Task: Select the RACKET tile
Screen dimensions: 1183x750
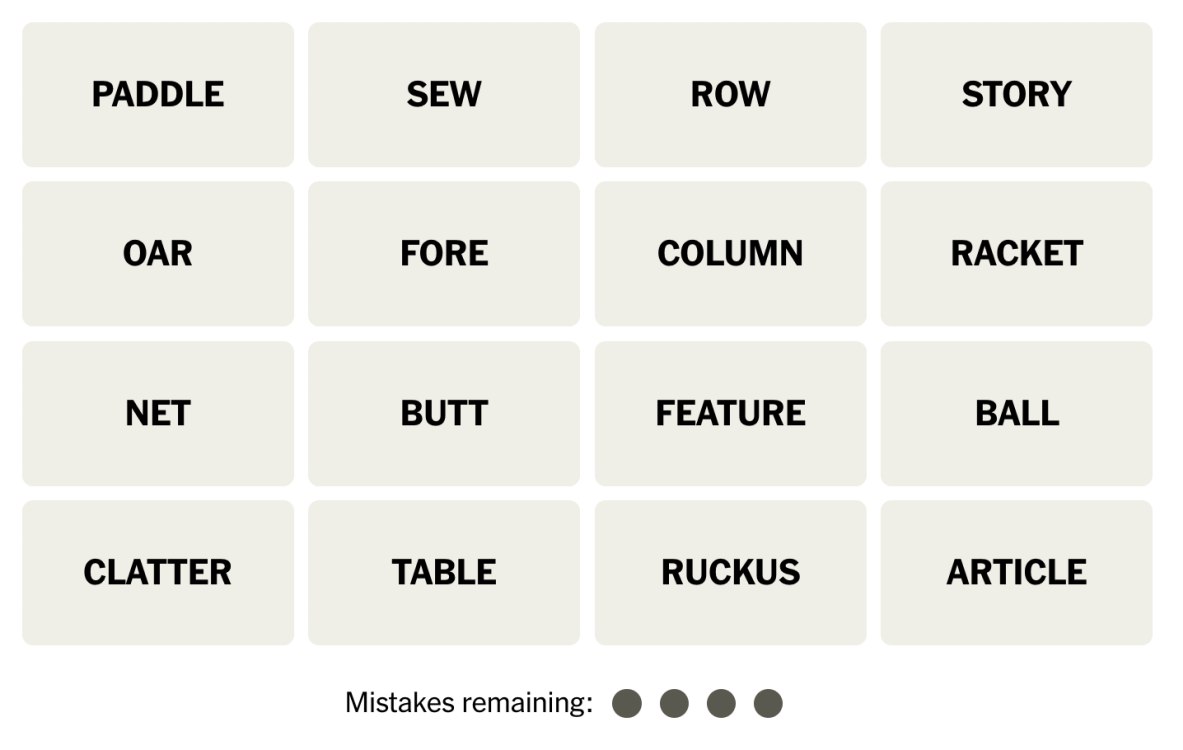Action: pos(1016,254)
